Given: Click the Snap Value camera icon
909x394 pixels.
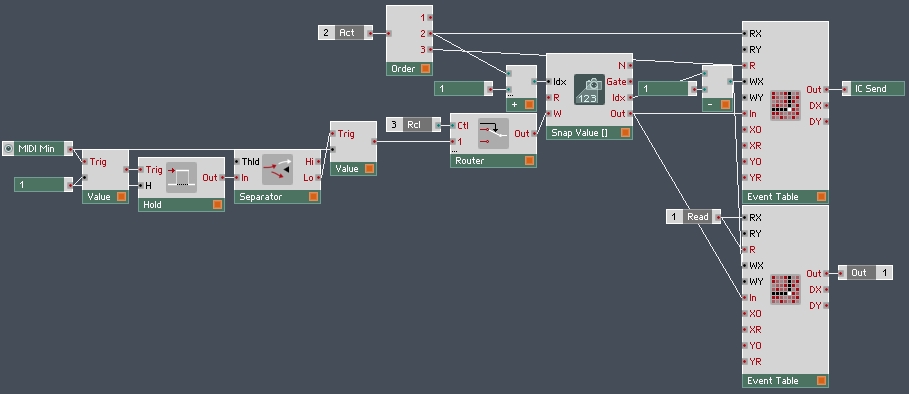Looking at the screenshot, I should point(589,90).
